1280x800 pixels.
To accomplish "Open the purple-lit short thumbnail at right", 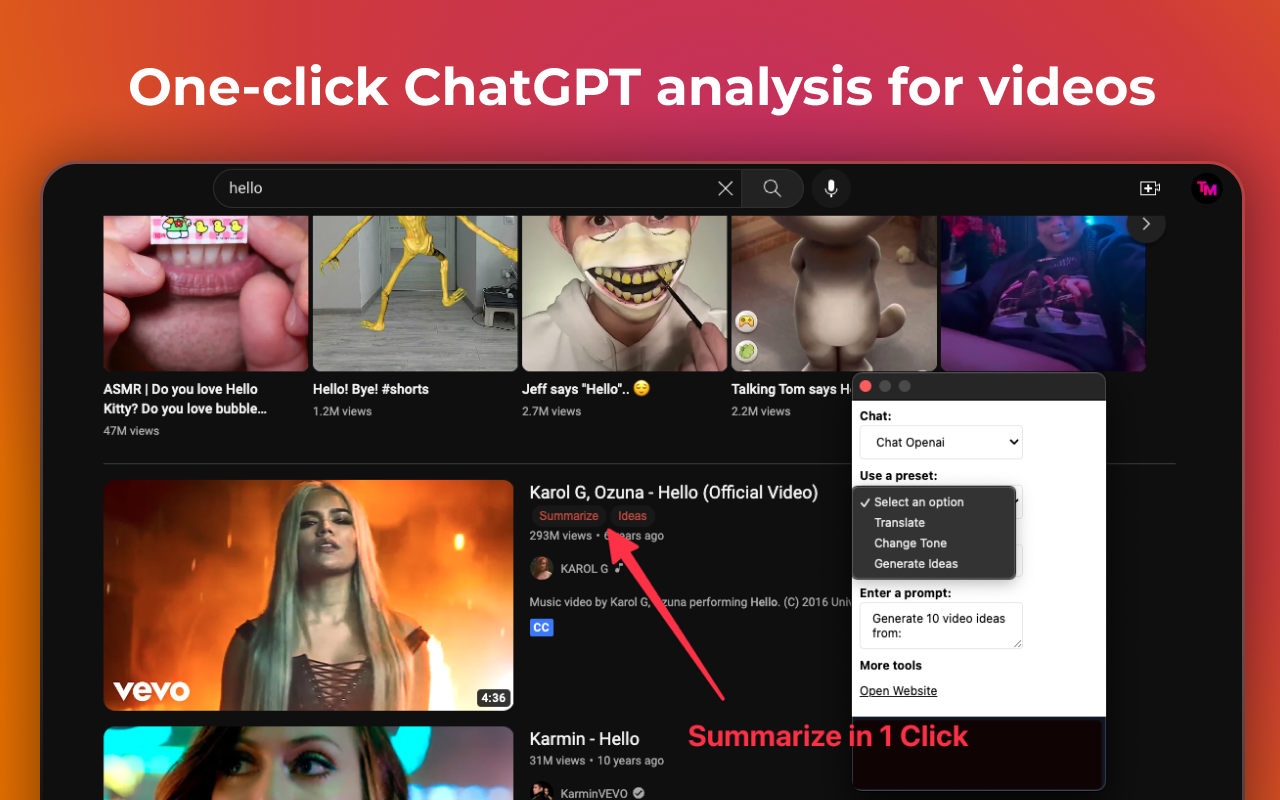I will [x=1043, y=293].
